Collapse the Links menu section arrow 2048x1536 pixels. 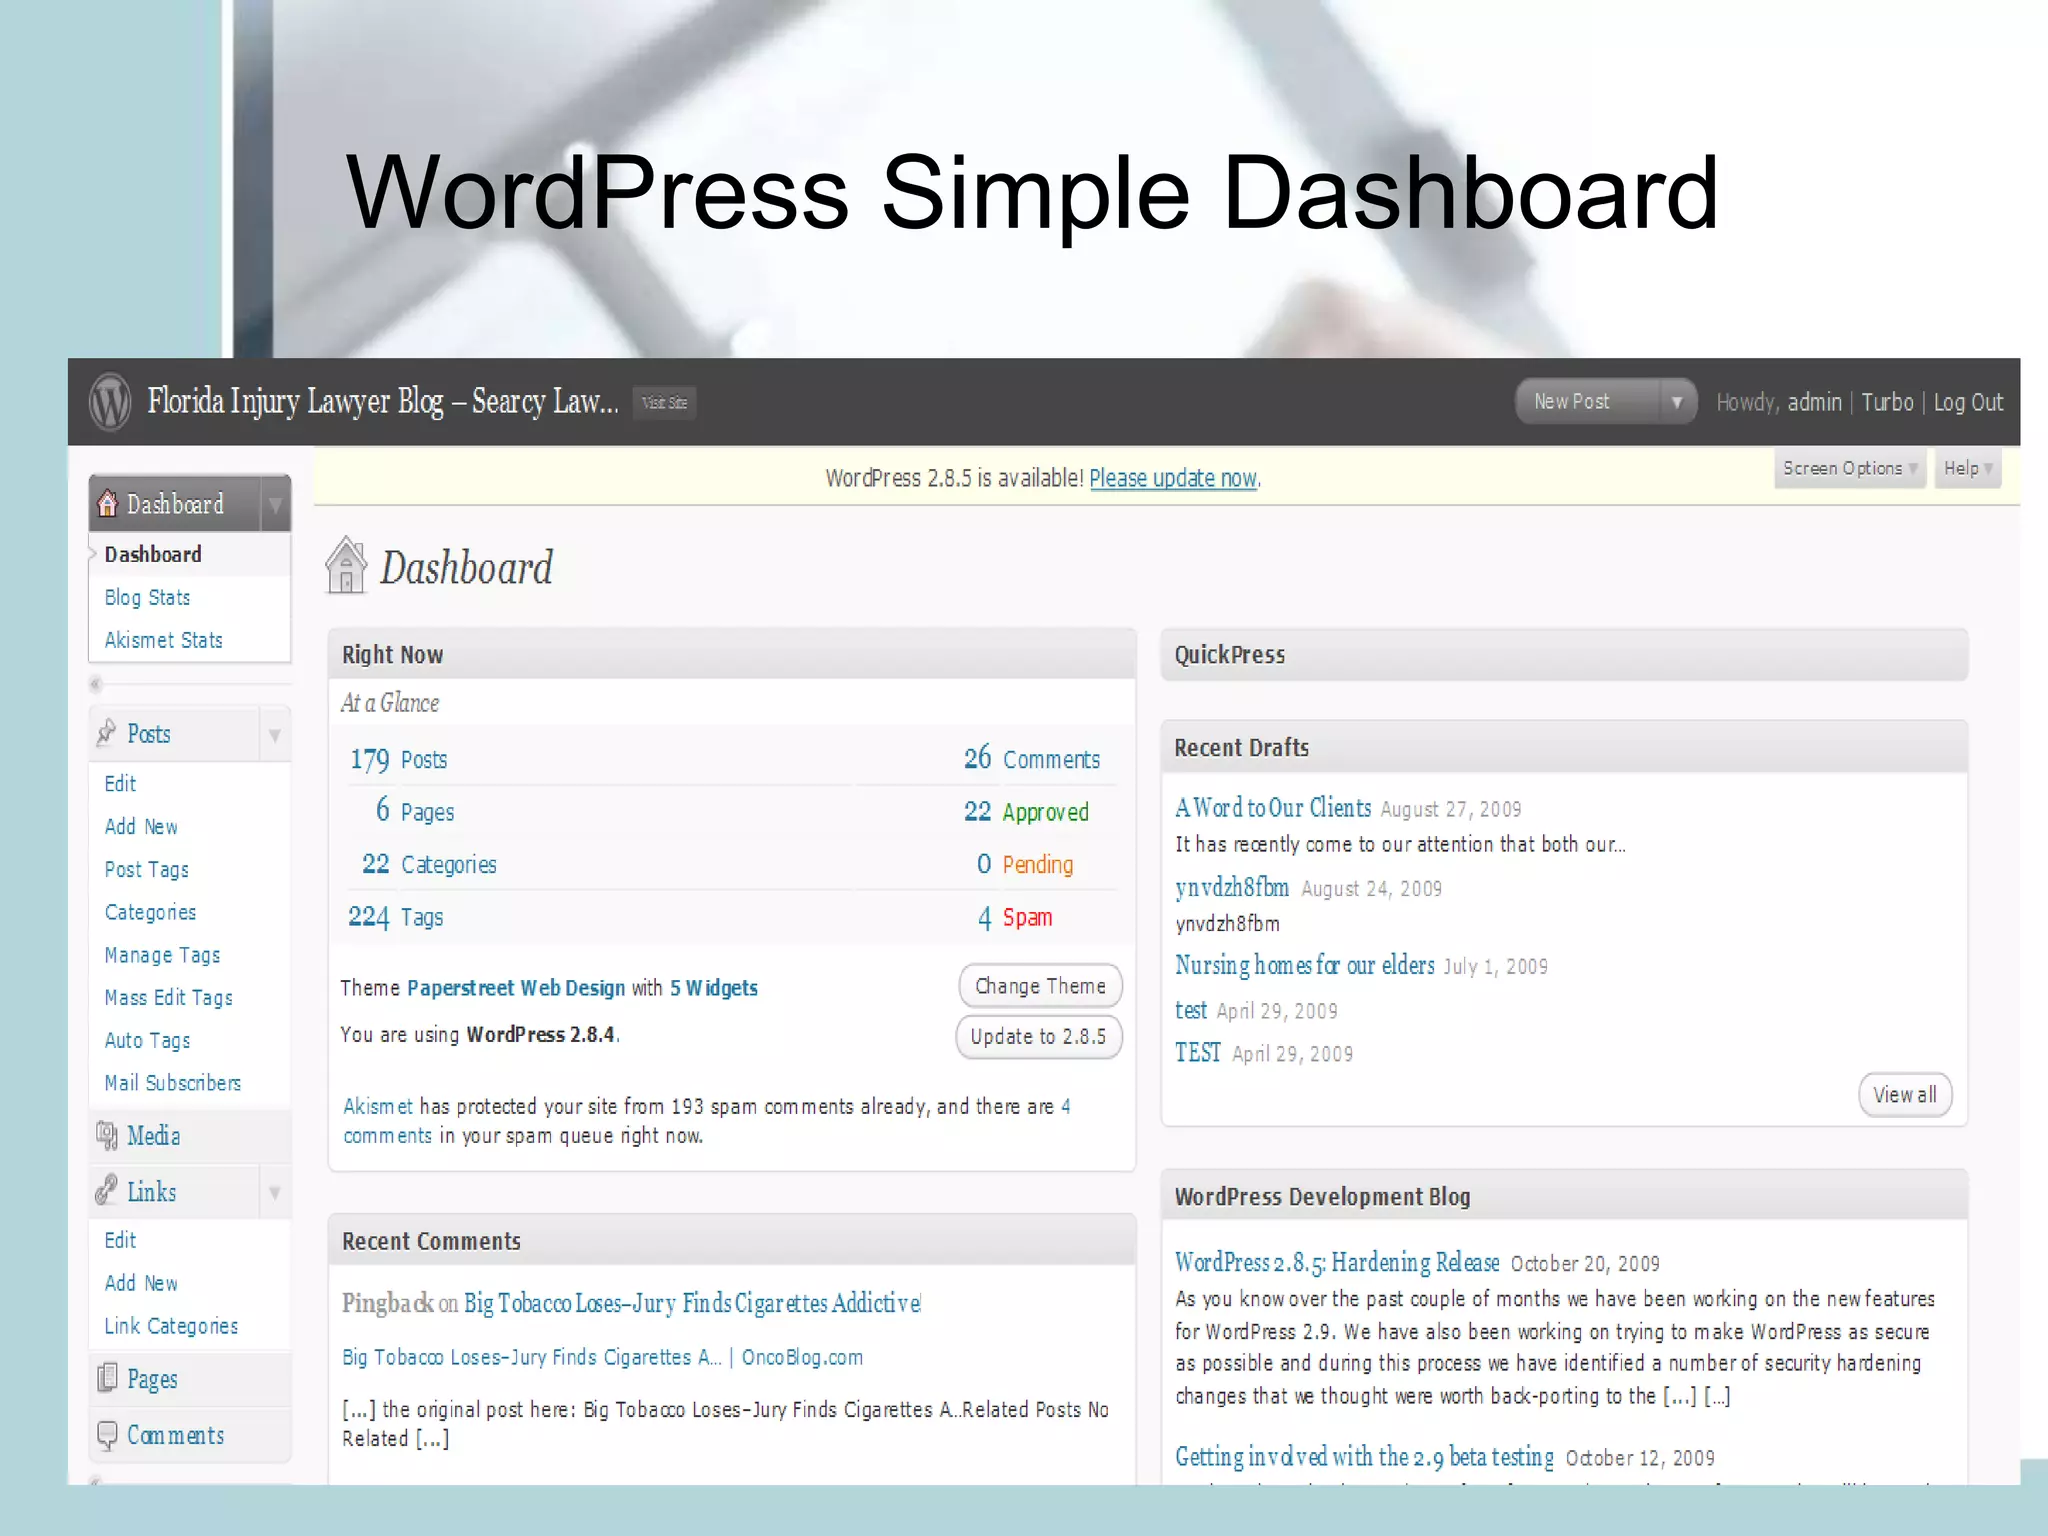(x=275, y=1192)
